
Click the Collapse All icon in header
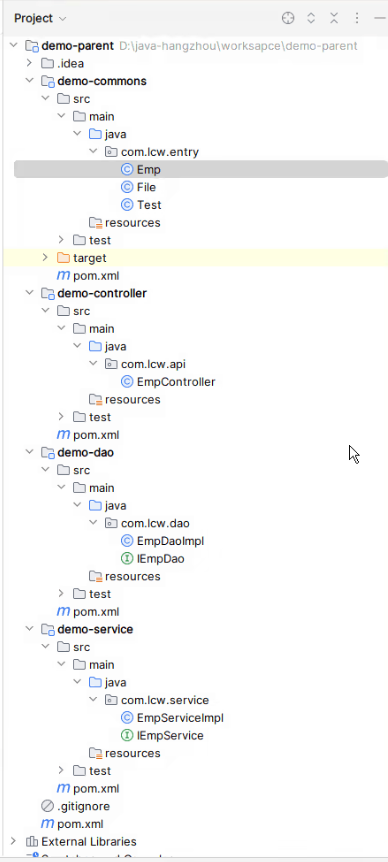click(334, 18)
